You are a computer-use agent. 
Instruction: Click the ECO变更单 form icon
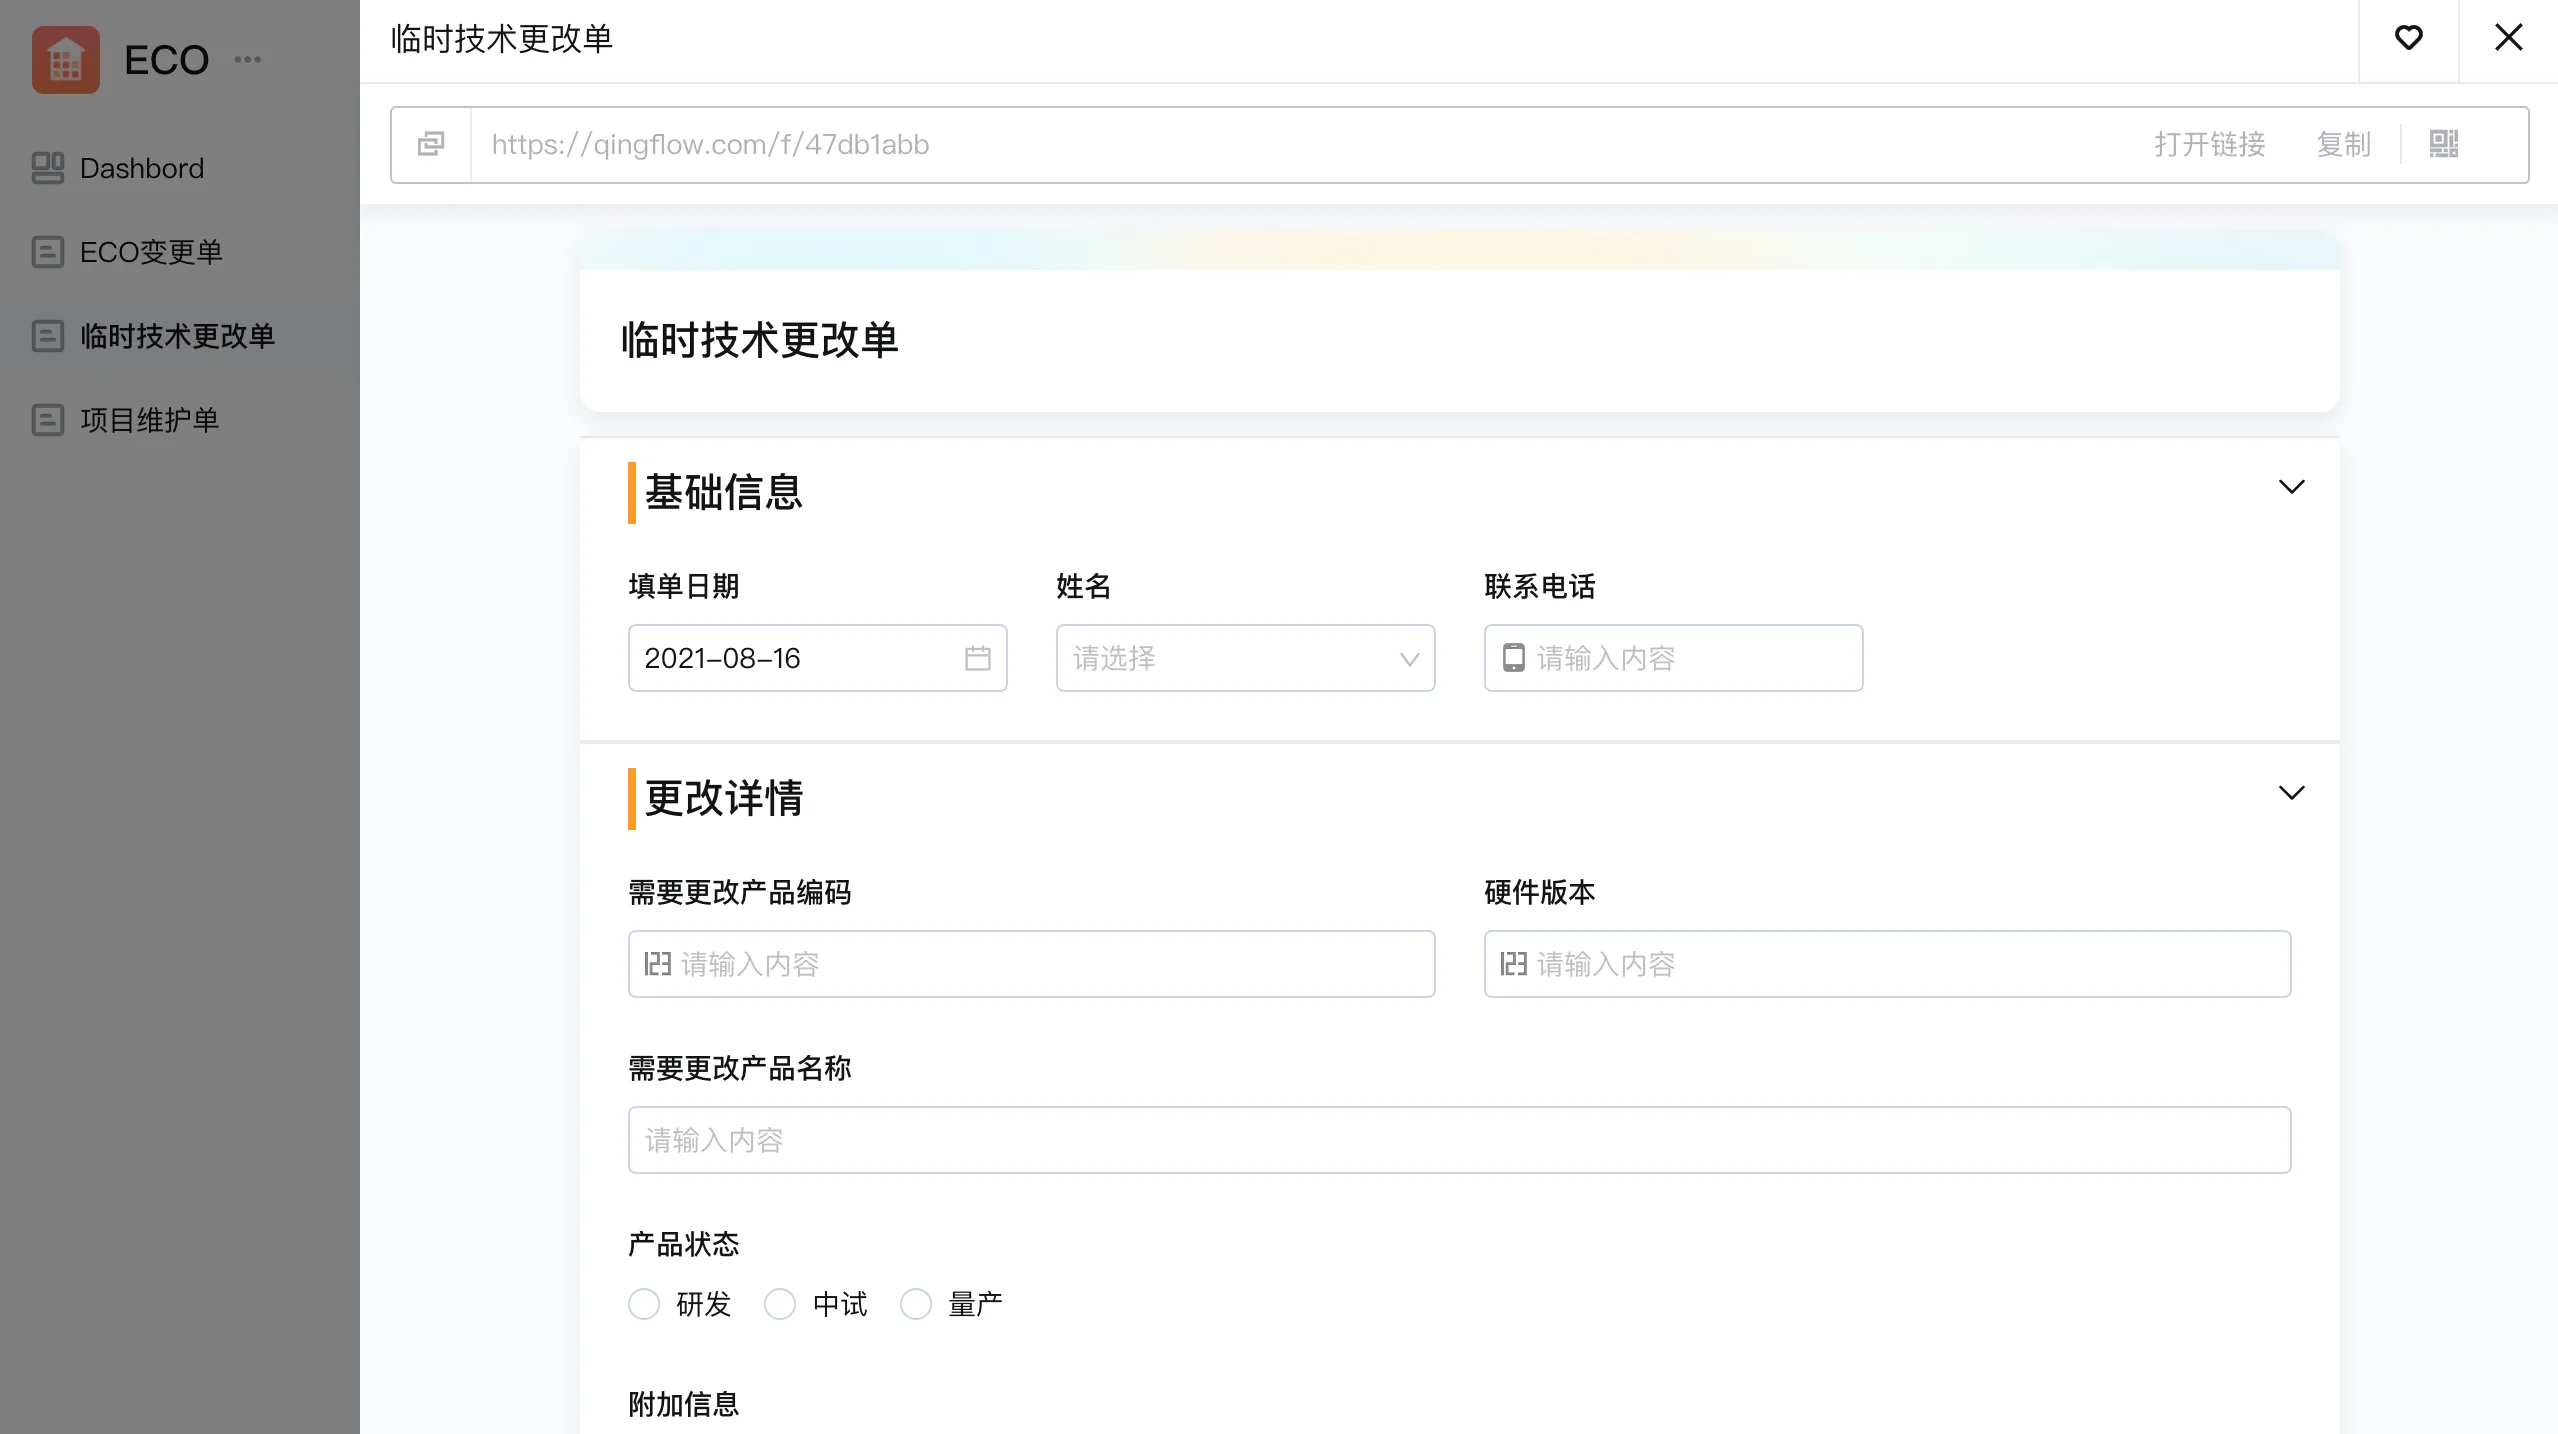(47, 252)
